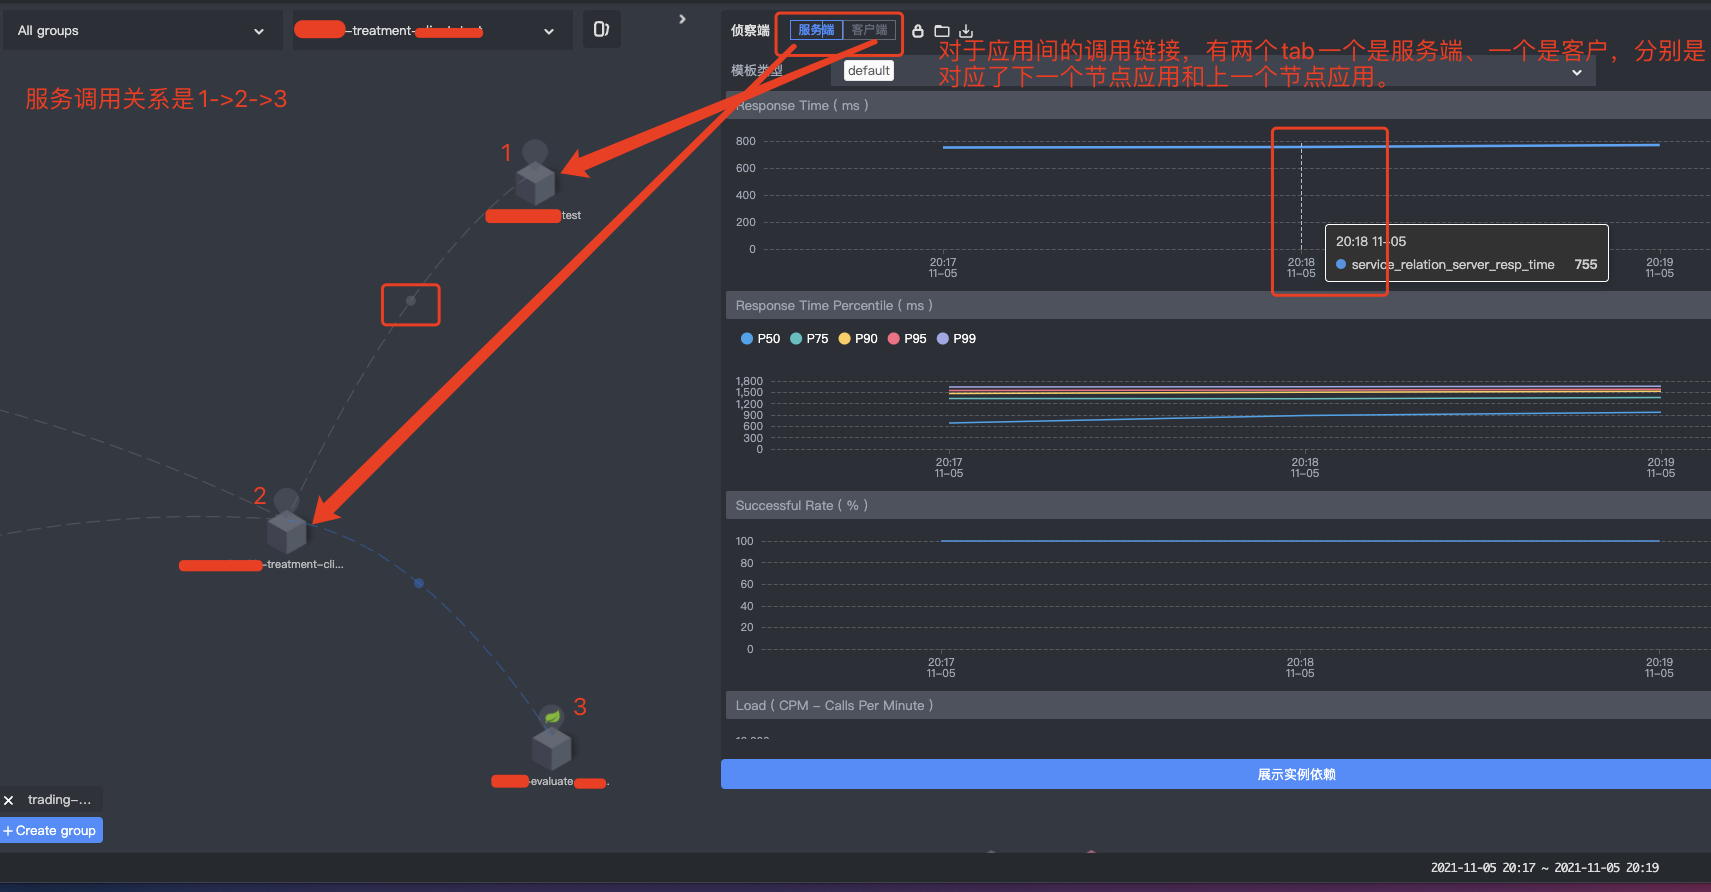Screen dimensions: 1711x892
Task: Click the evaluate node label text
Action: 551,781
